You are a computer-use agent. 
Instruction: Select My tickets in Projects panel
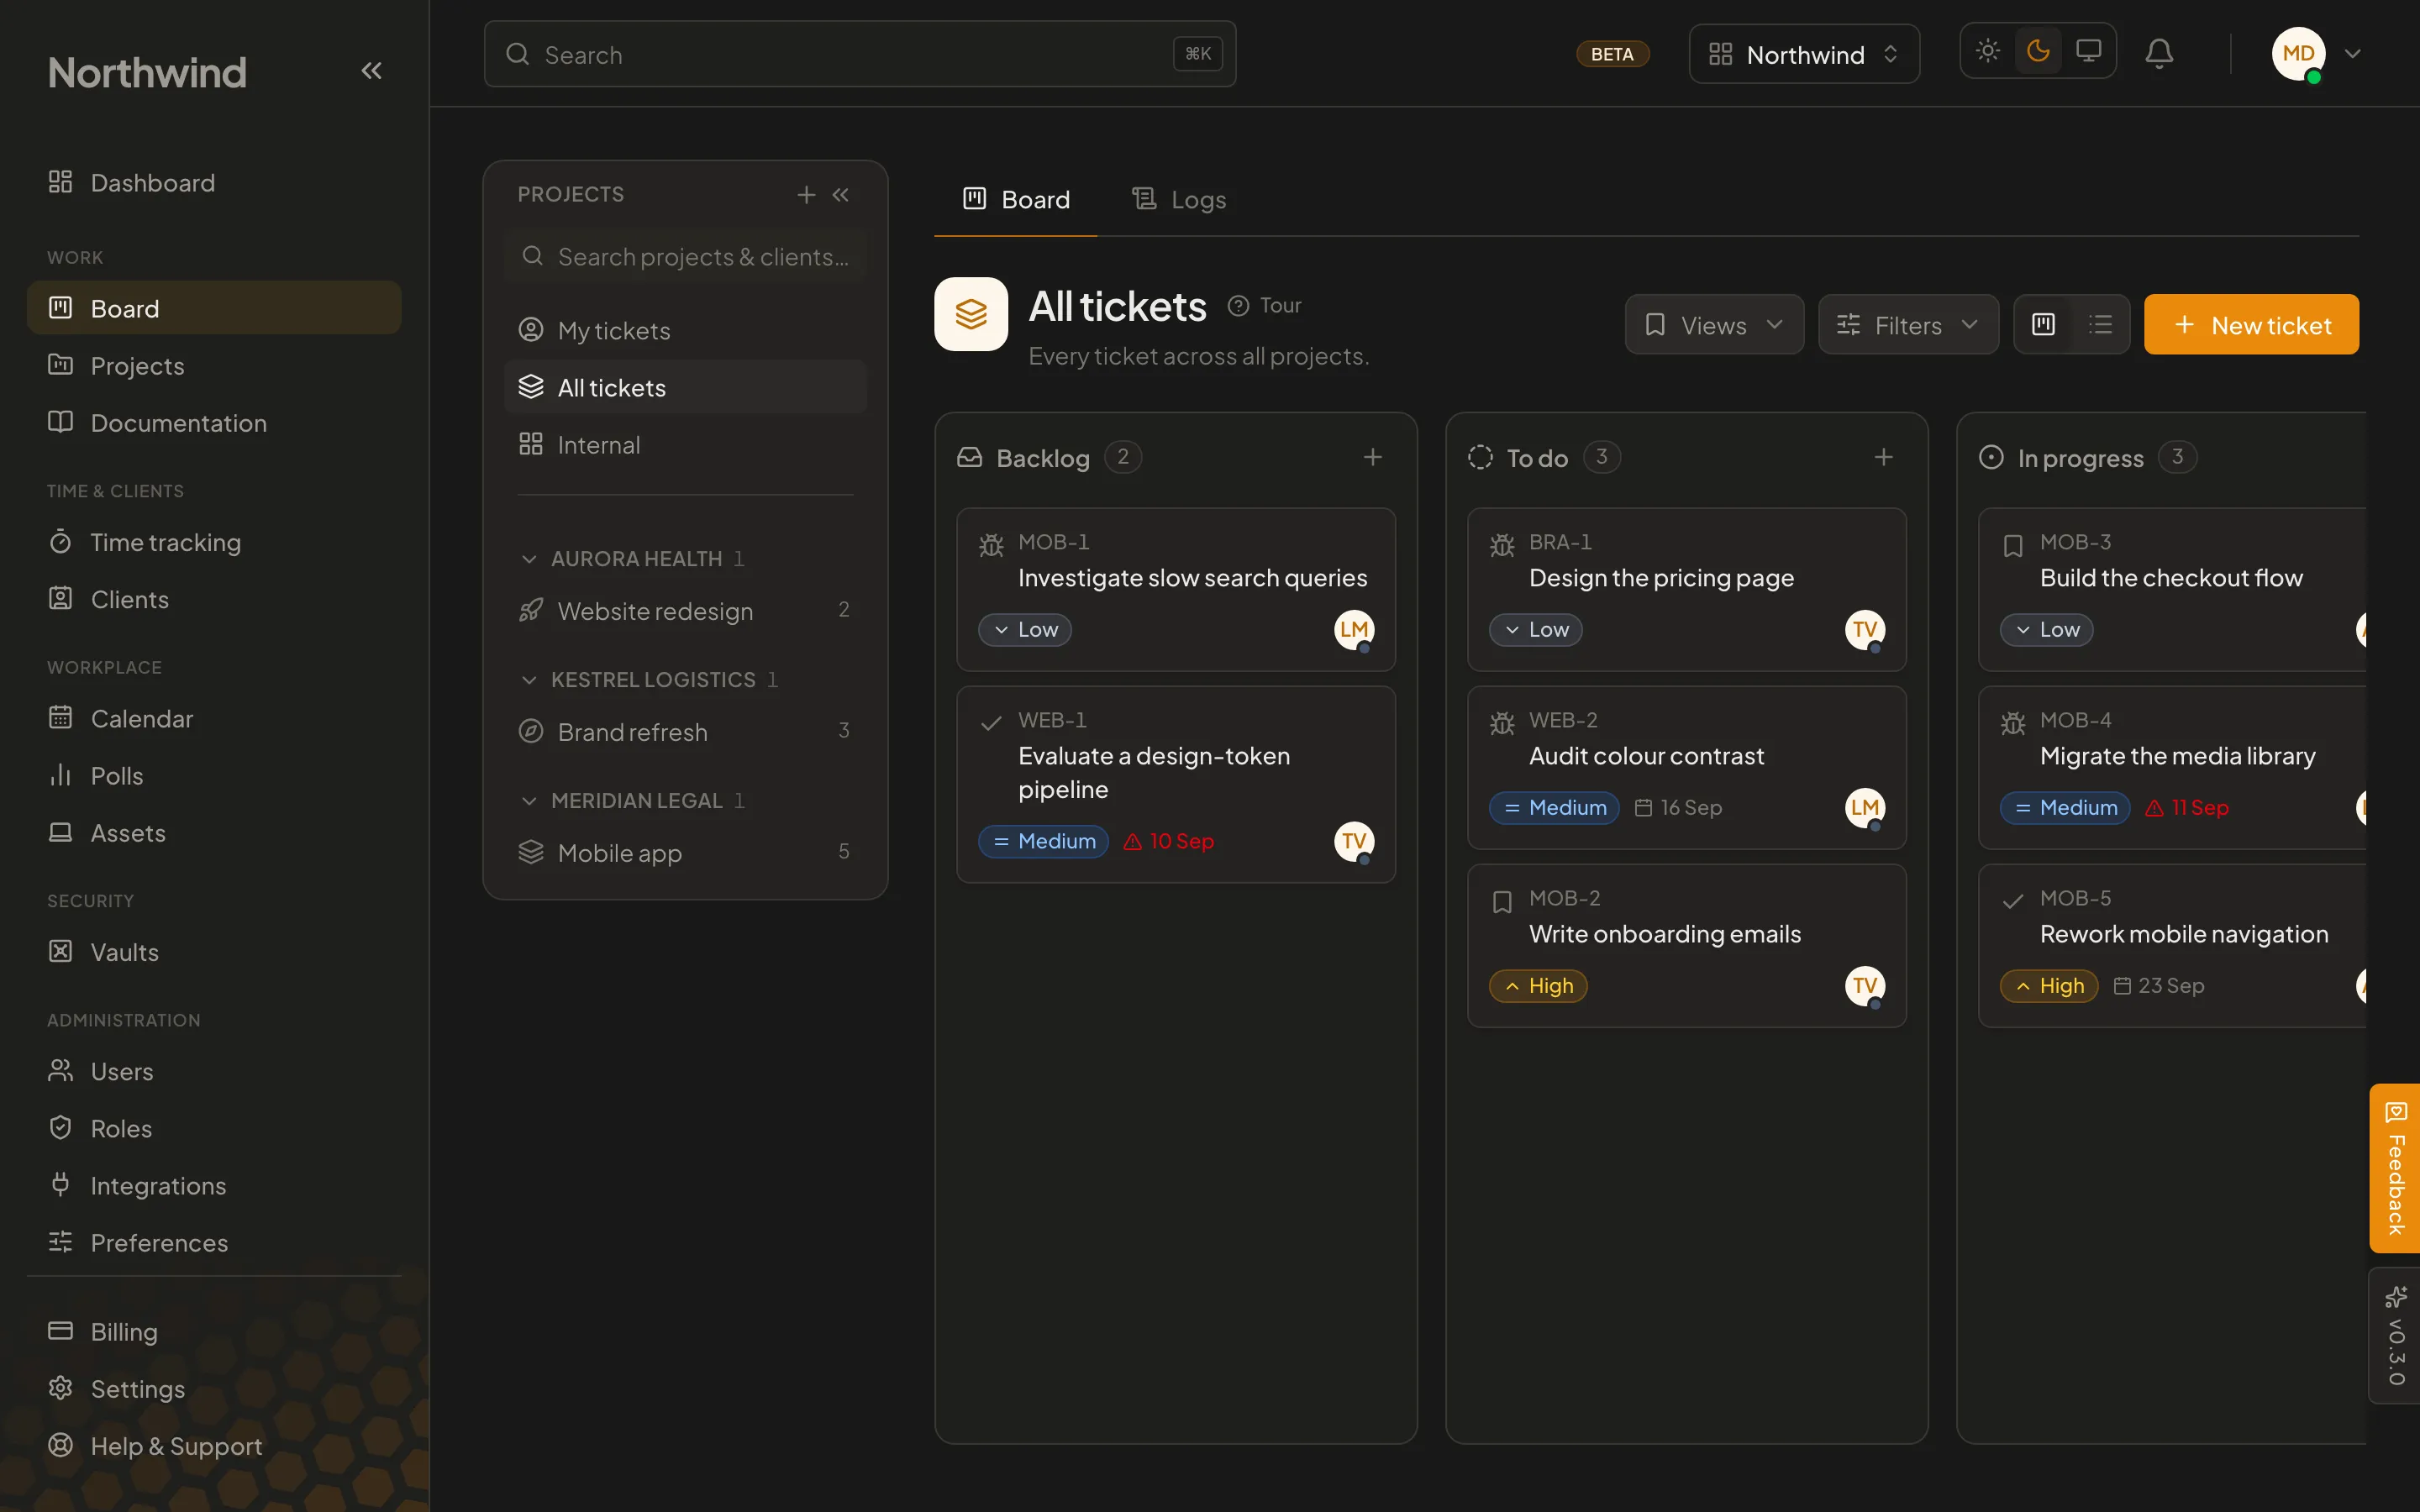click(685, 331)
